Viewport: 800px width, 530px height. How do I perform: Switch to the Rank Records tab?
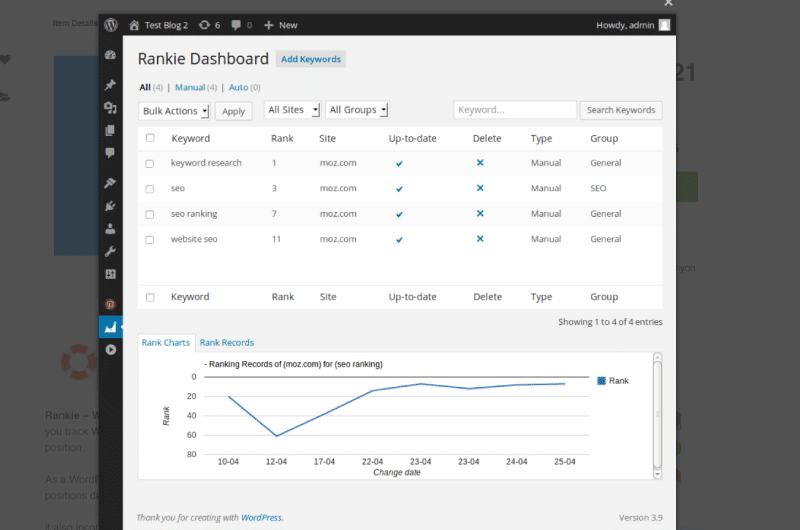(227, 343)
